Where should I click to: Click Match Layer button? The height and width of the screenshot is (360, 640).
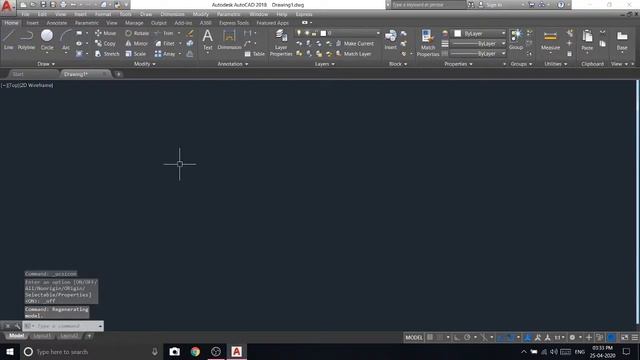coord(353,53)
